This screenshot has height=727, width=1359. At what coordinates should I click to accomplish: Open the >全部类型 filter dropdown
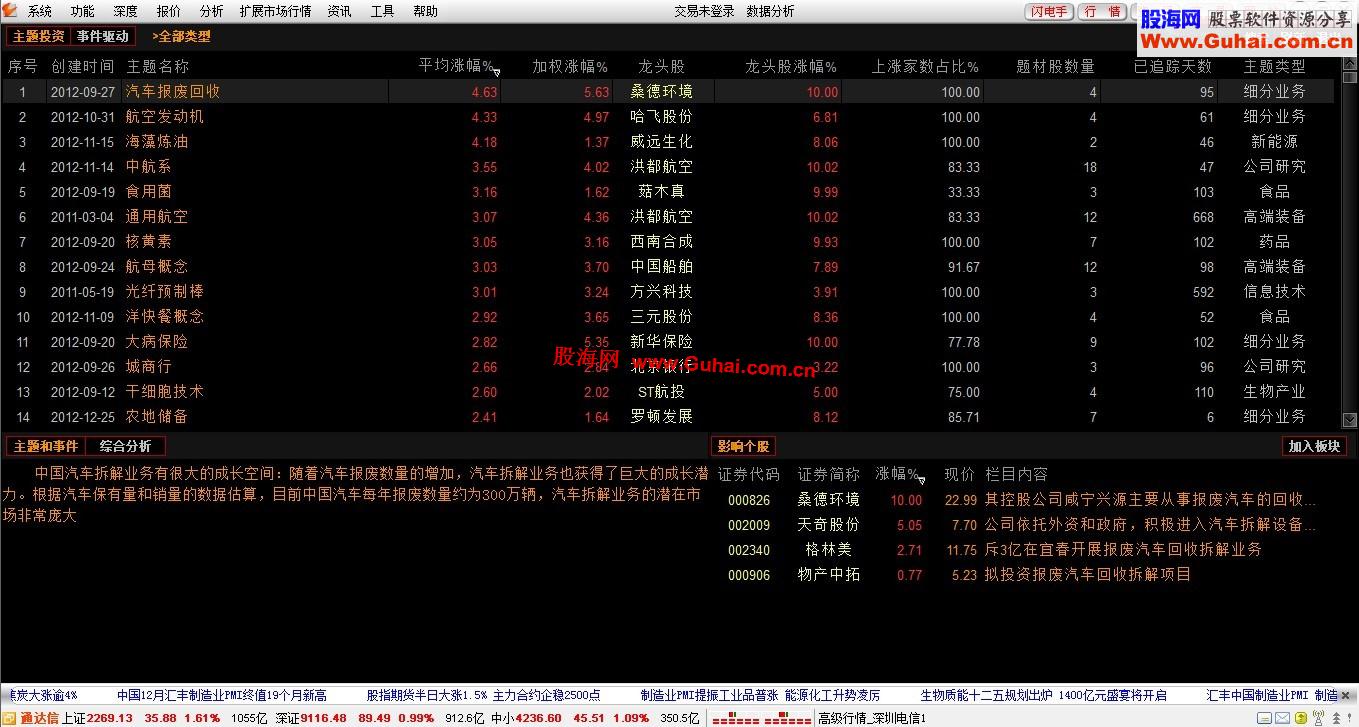pyautogui.click(x=181, y=36)
